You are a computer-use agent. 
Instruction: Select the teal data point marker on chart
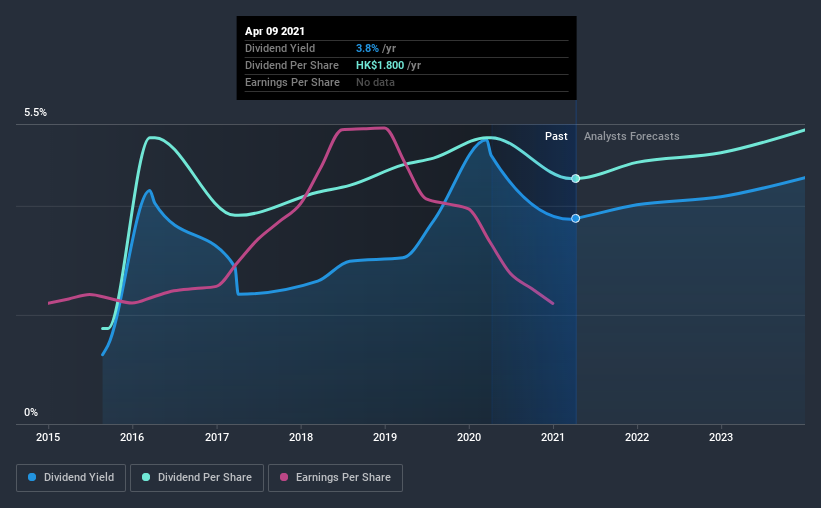575,179
